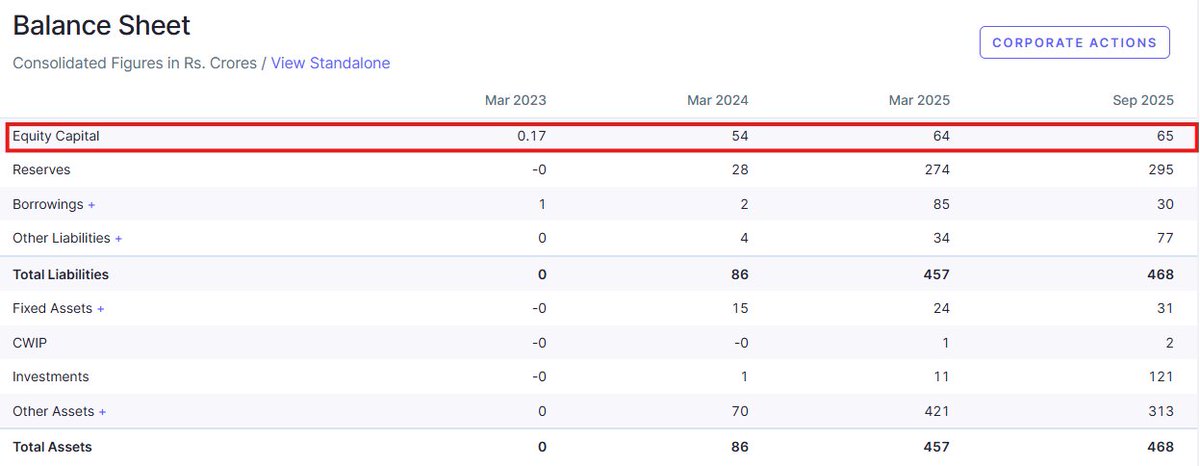1200x466 pixels.
Task: Open the Corporate Actions button
Action: tap(1074, 42)
